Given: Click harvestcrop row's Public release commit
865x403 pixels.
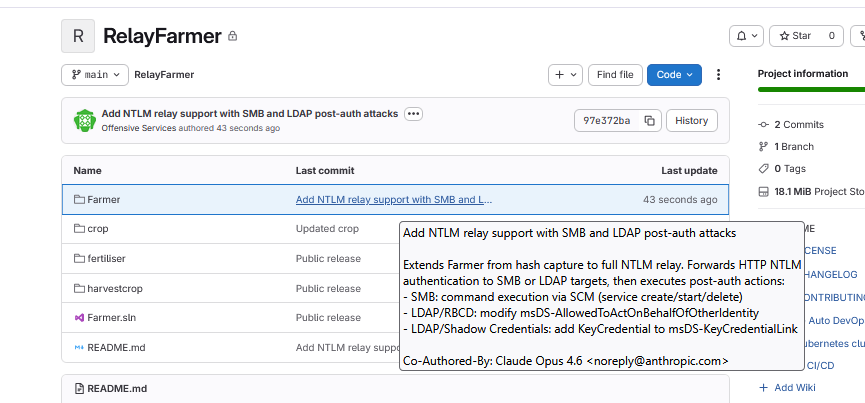Looking at the screenshot, I should tap(328, 288).
